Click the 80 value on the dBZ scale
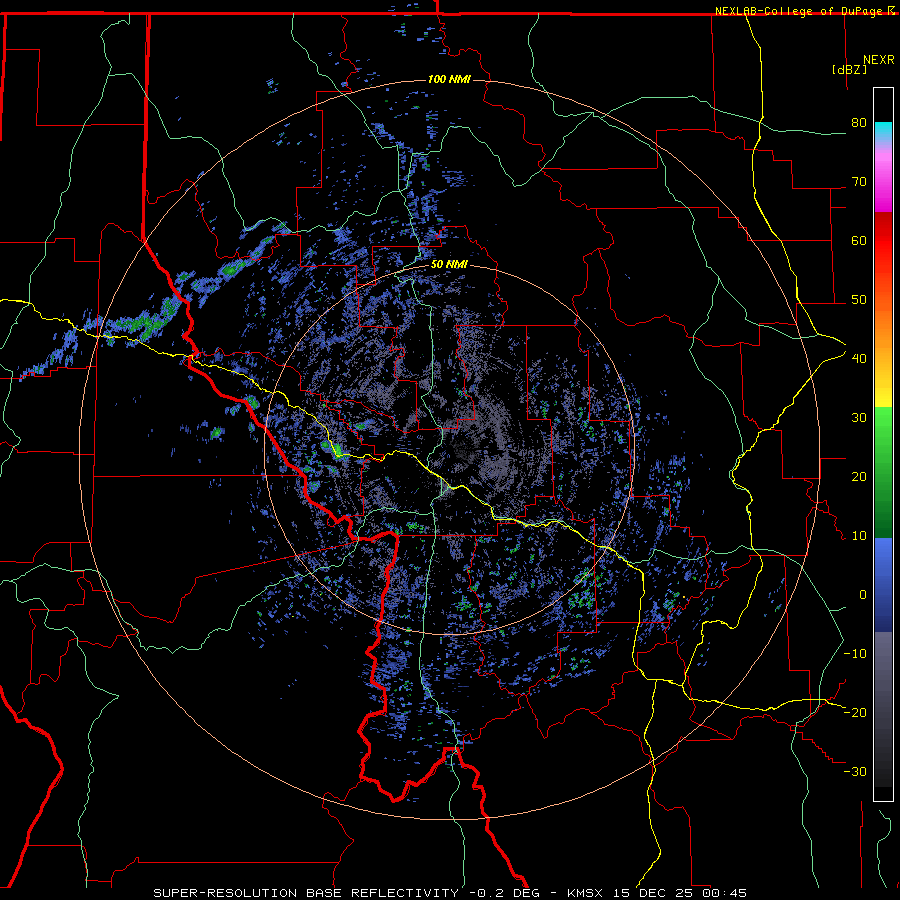This screenshot has height=900, width=900. (x=859, y=123)
